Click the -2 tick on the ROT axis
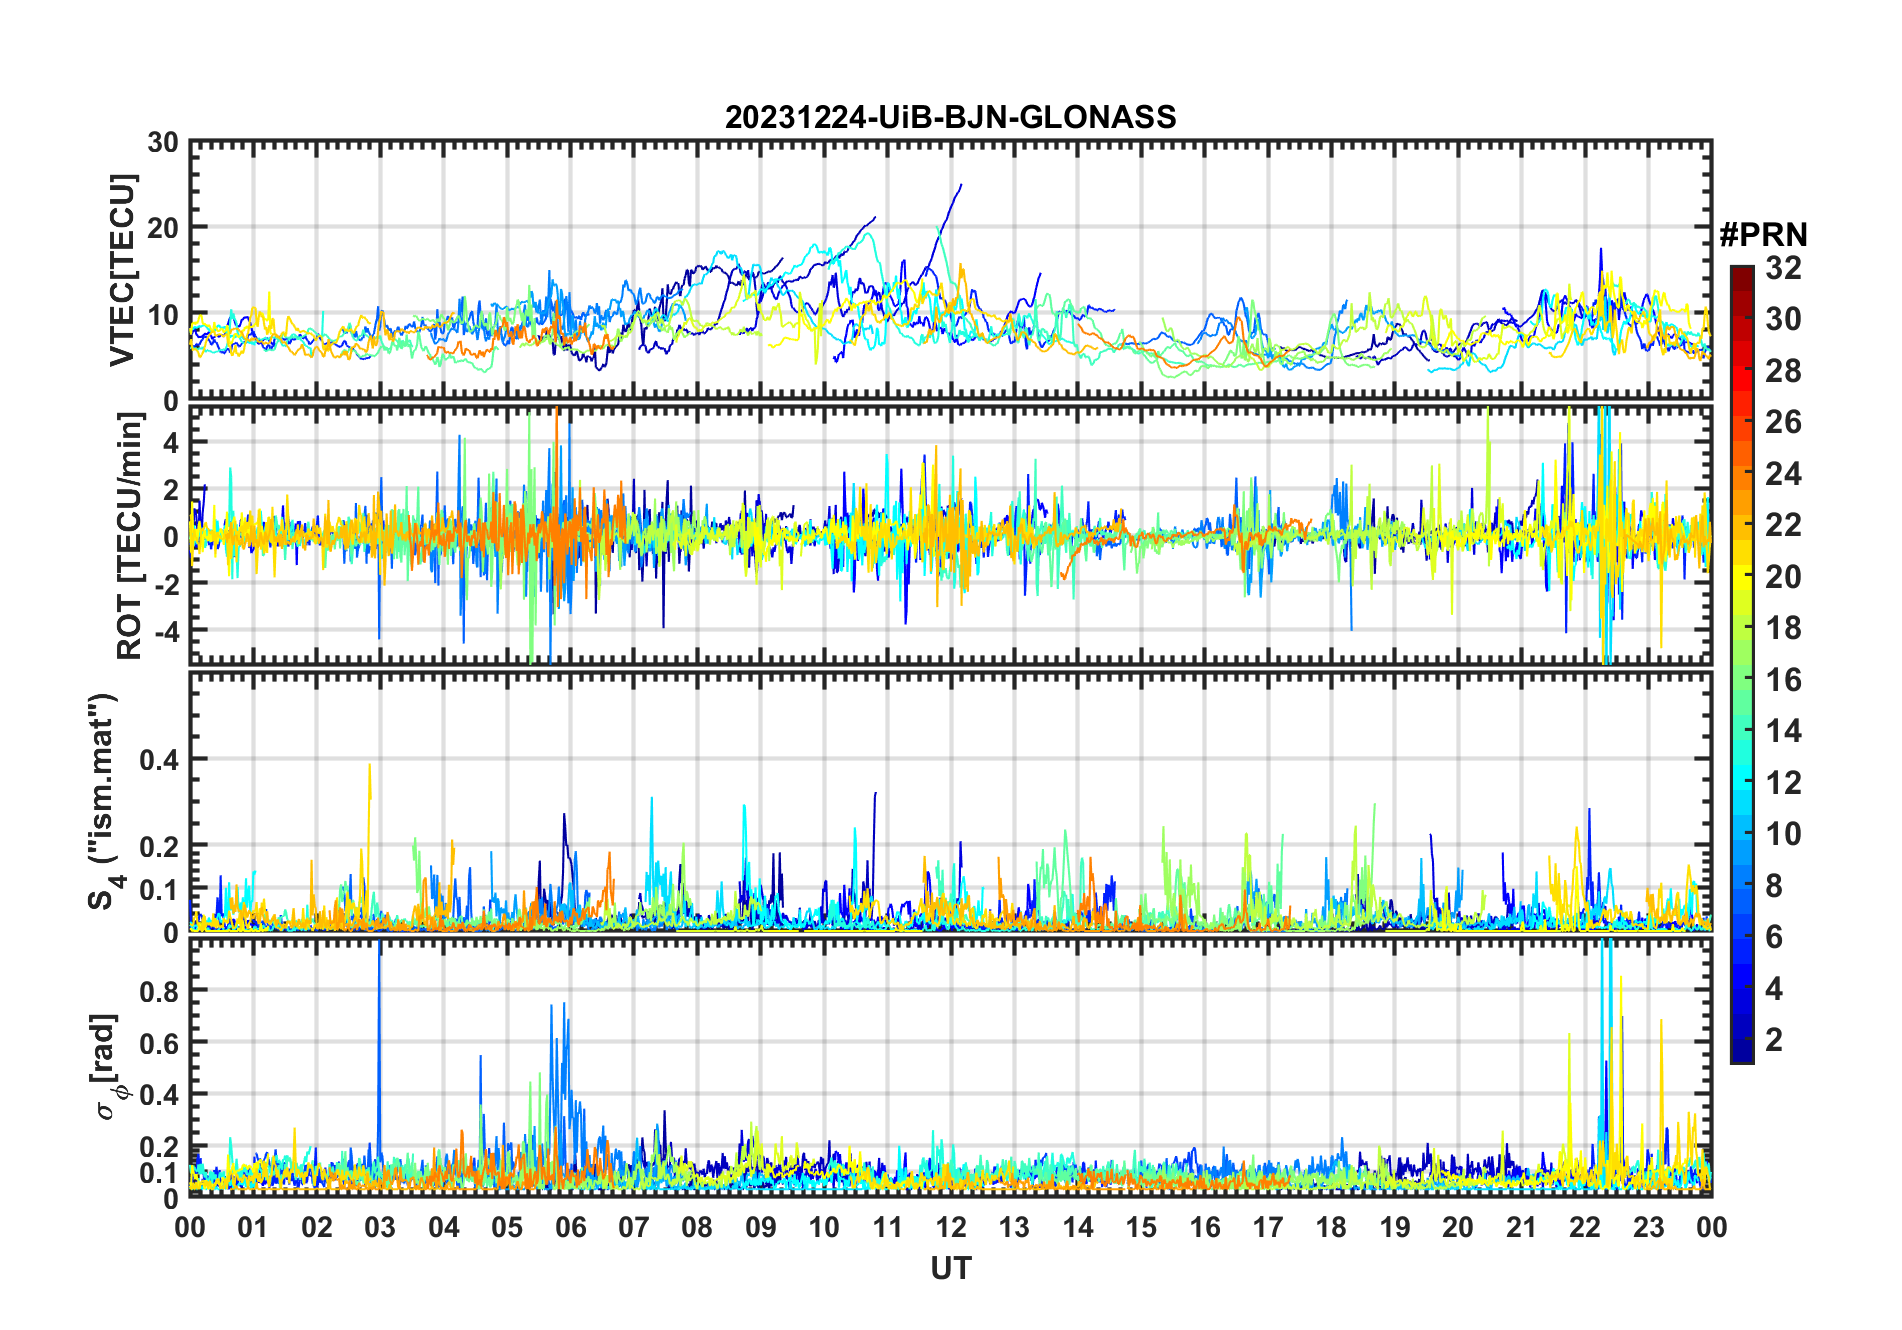Viewport: 1902px width, 1330px height. [x=166, y=585]
